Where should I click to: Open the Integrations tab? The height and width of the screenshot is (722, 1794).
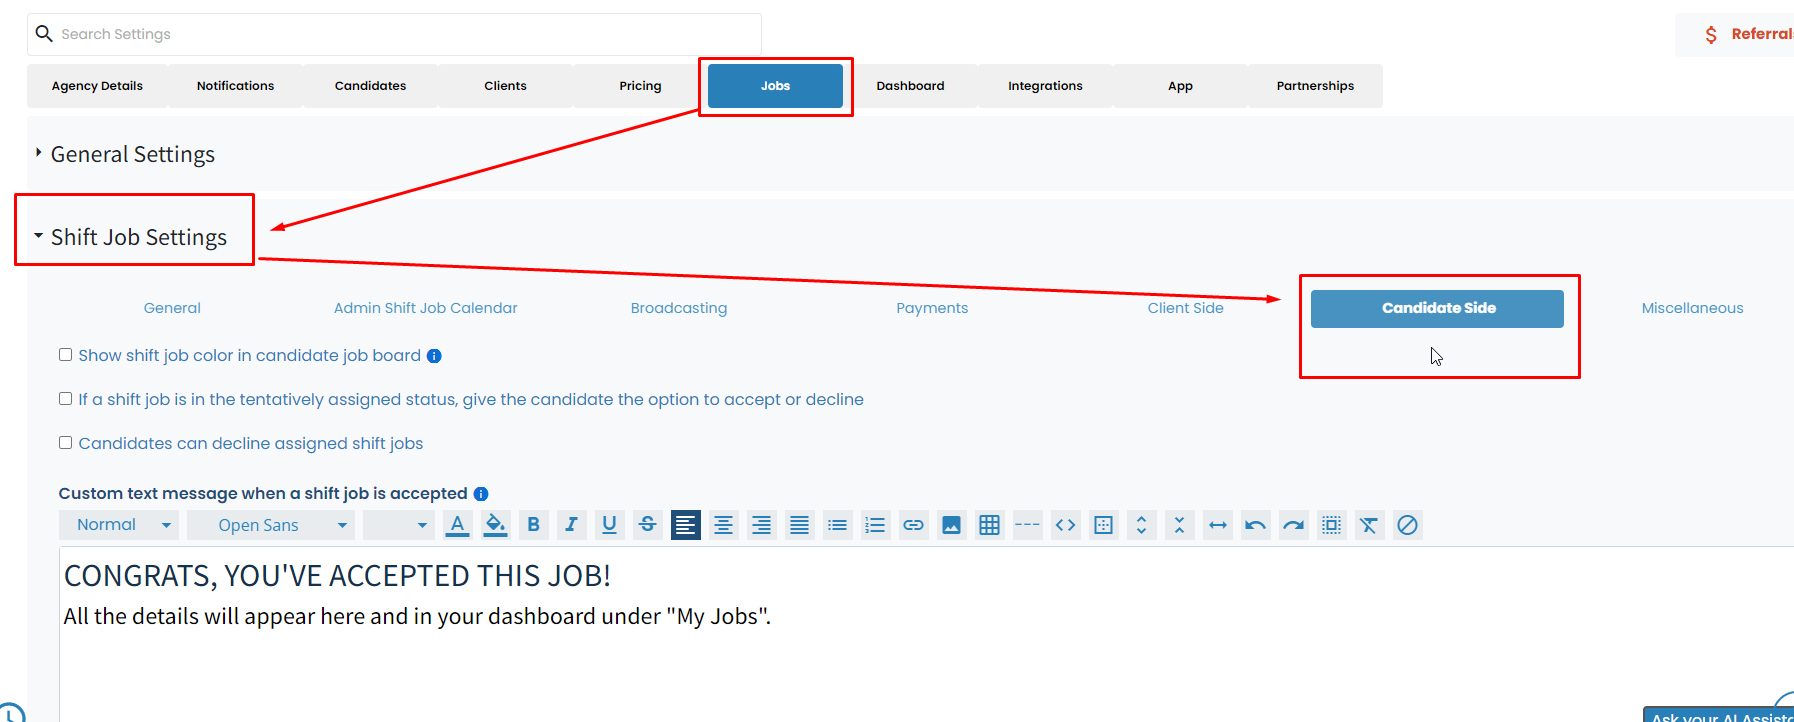[1045, 86]
